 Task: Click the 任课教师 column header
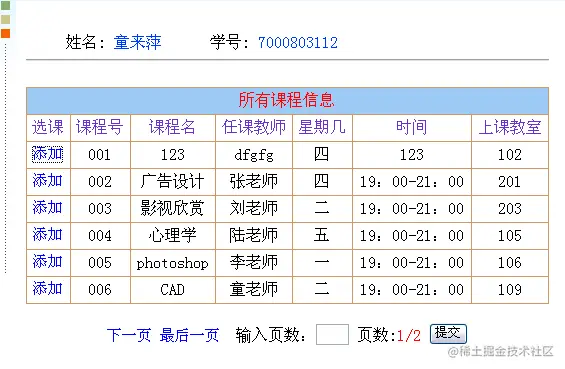click(x=254, y=128)
